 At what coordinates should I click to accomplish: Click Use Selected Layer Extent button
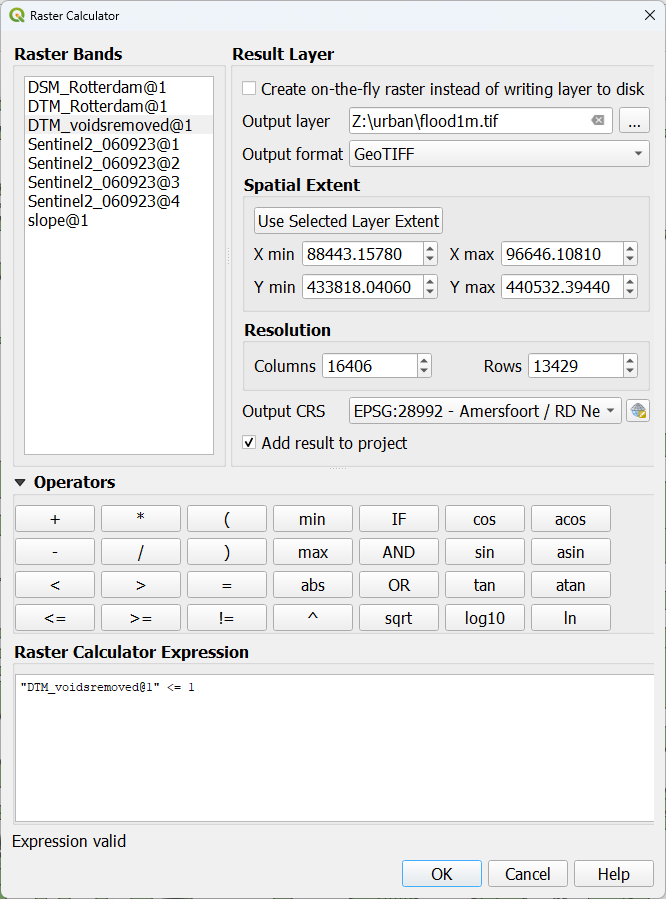[x=348, y=220]
